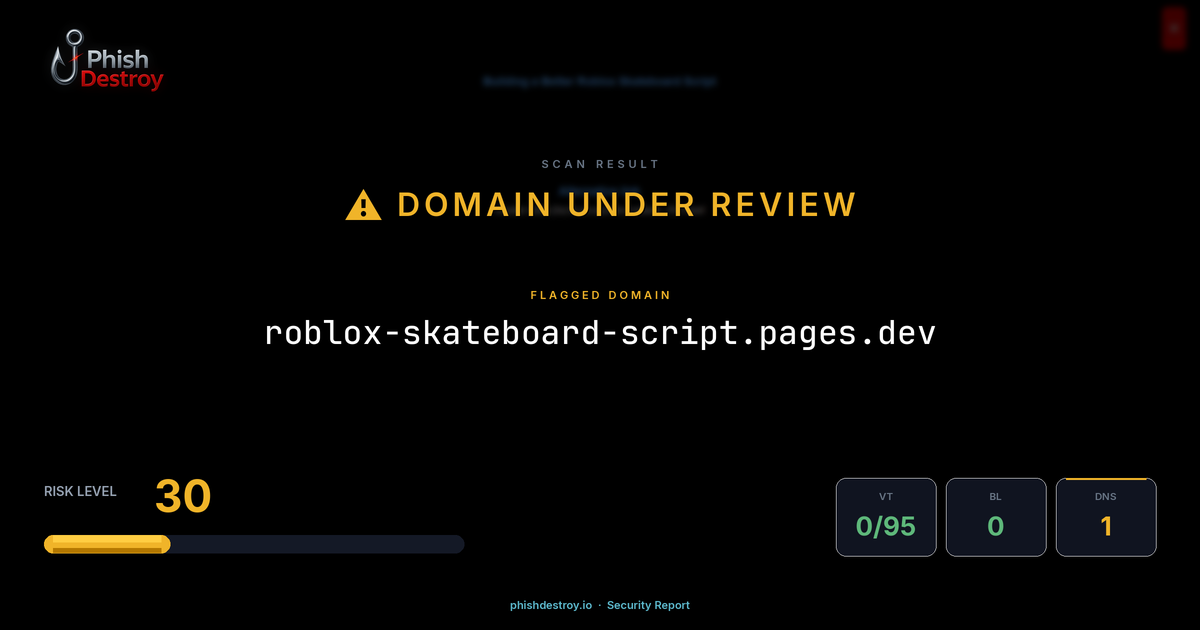Toggle the BL indicator card selection
The height and width of the screenshot is (630, 1200).
coord(996,517)
